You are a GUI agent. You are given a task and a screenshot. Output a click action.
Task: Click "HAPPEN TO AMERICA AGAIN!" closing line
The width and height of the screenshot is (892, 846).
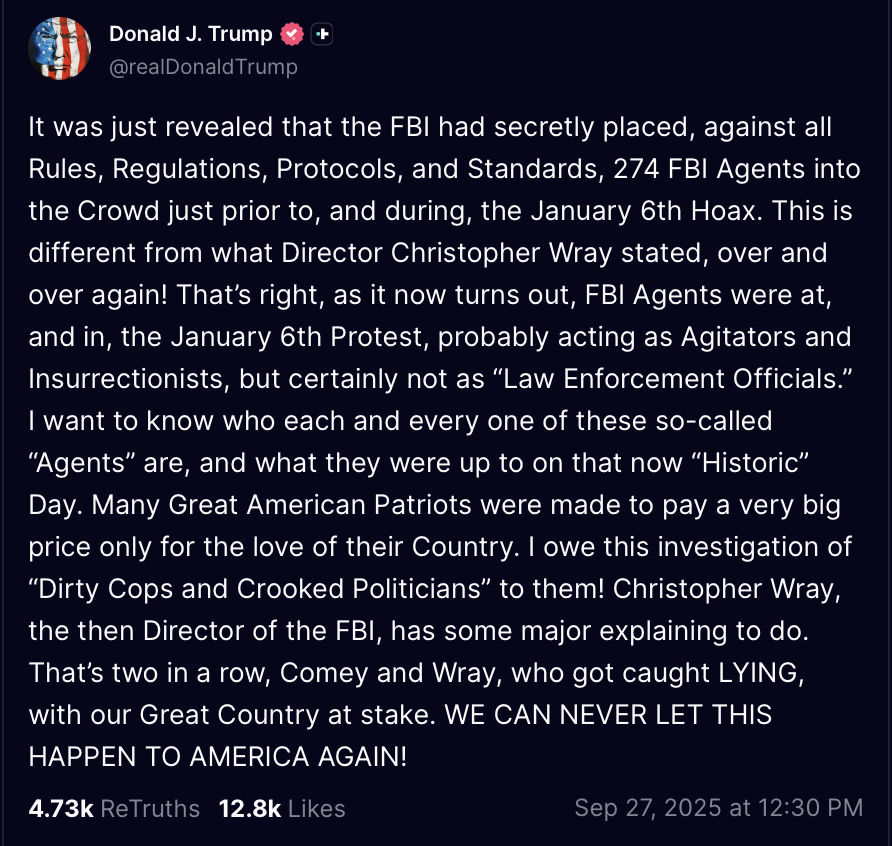point(218,757)
